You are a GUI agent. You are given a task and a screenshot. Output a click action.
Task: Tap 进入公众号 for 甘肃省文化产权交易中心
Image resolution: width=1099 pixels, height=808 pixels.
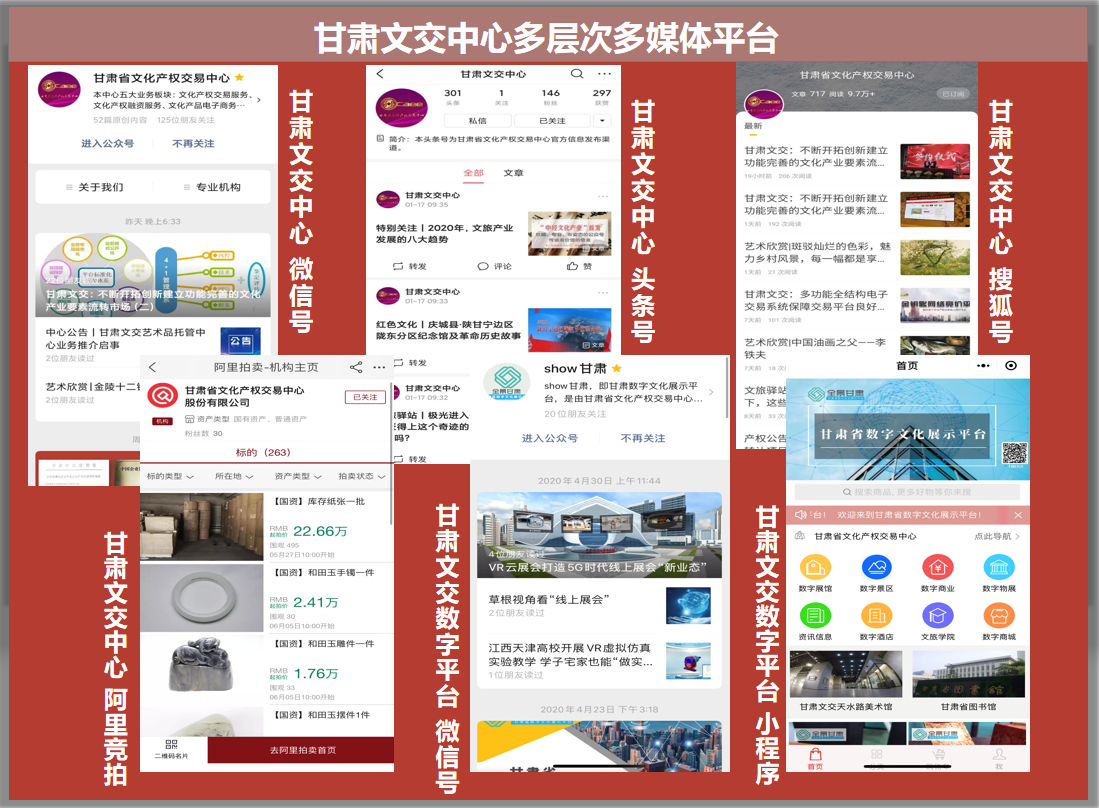(107, 144)
